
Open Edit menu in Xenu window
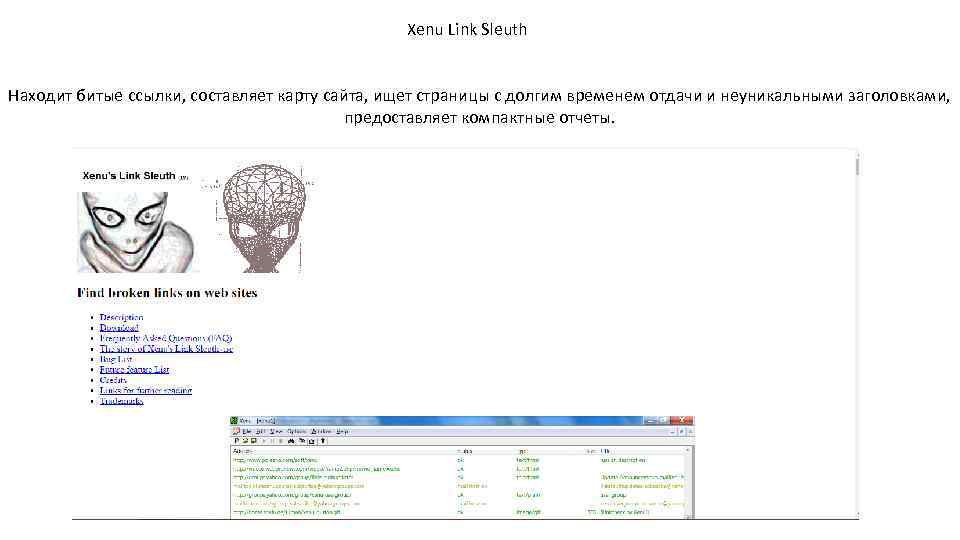pos(260,432)
